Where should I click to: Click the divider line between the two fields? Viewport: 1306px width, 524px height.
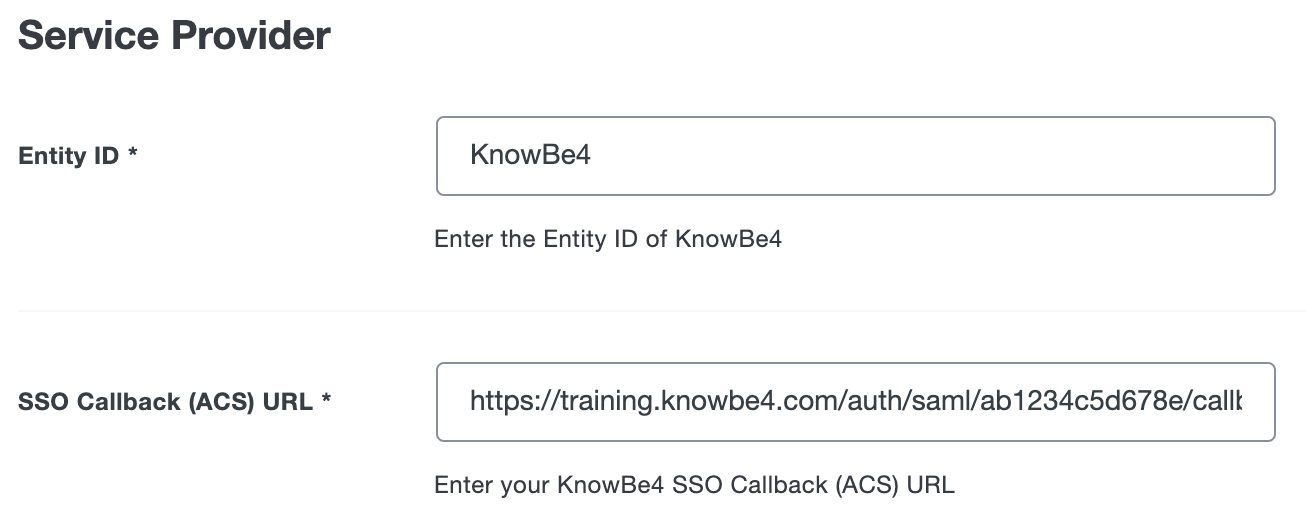(660, 311)
